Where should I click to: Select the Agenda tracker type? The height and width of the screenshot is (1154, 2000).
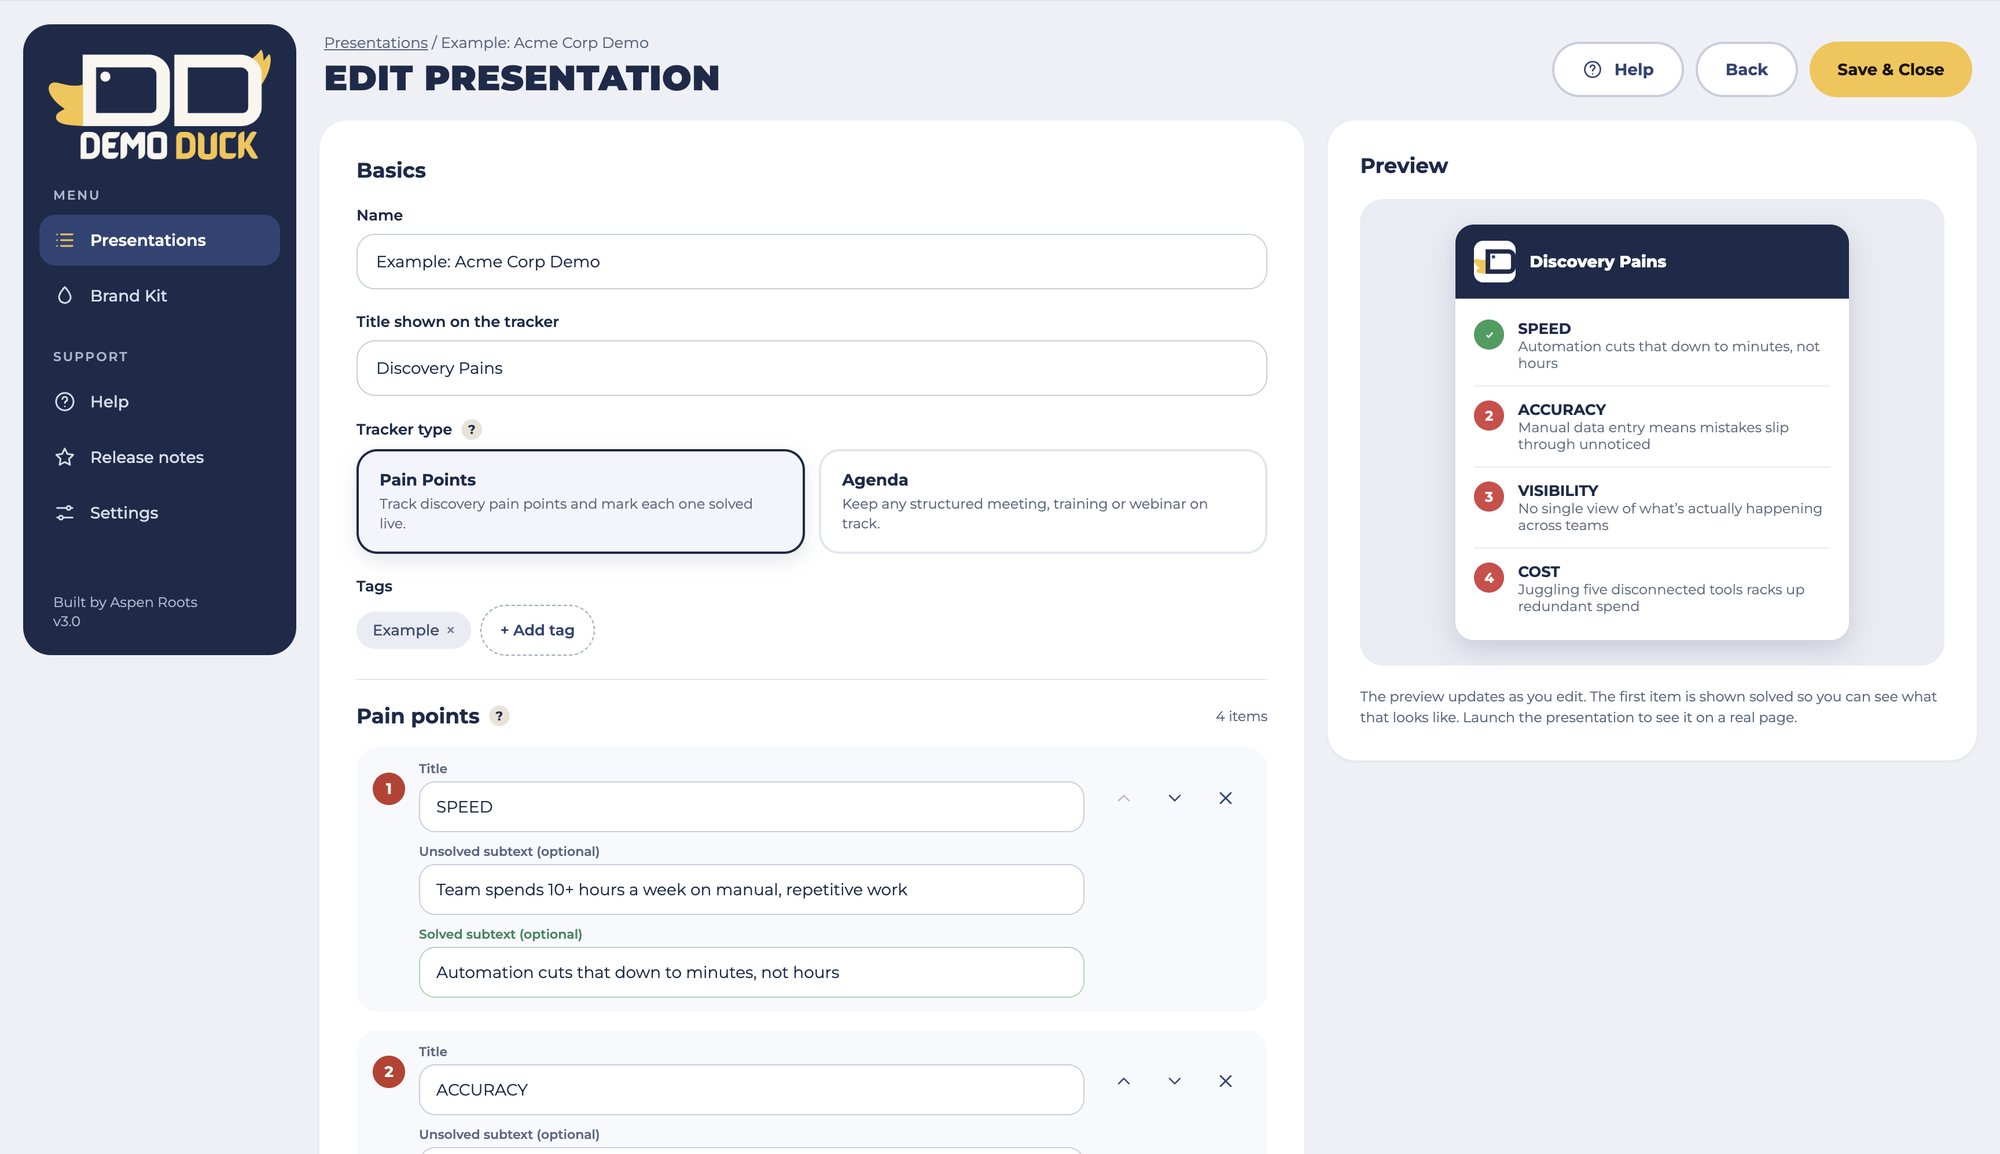[x=1043, y=501]
